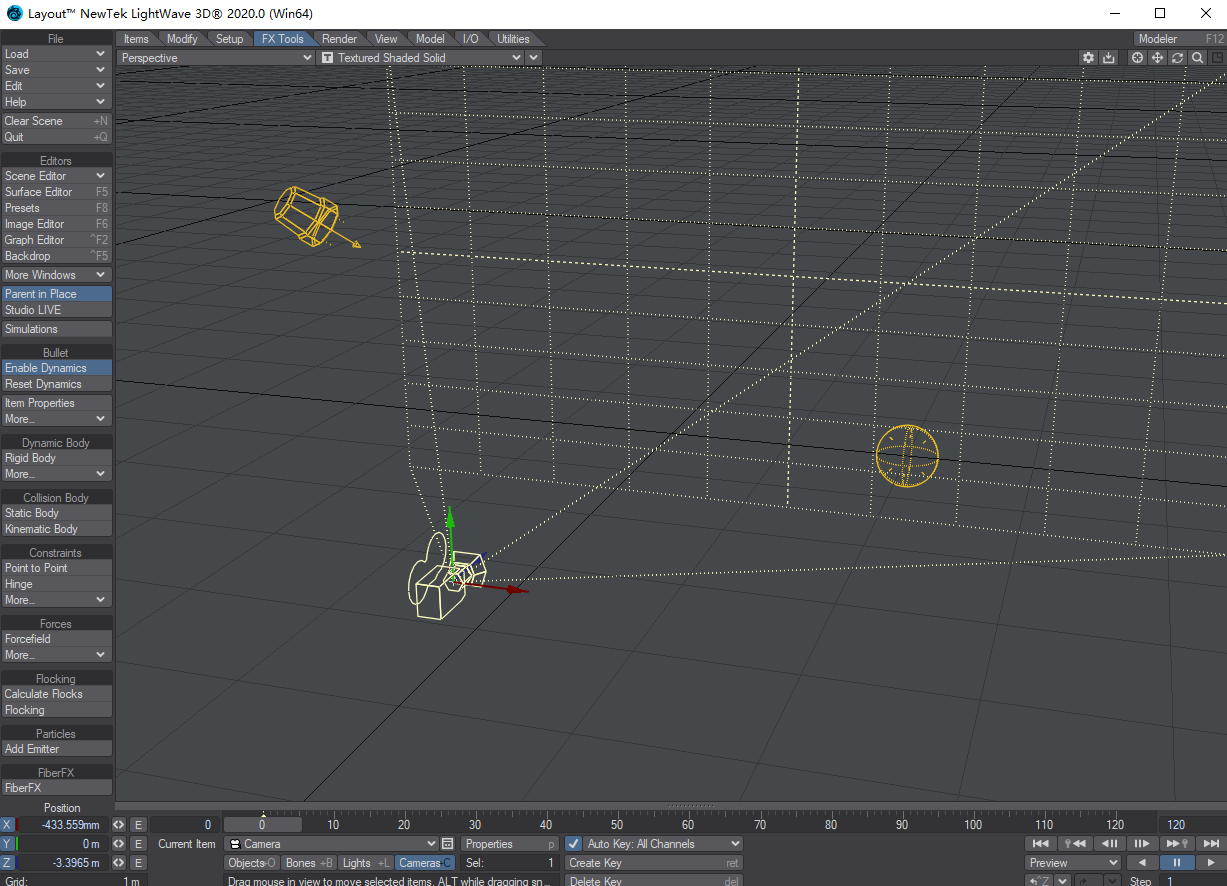
Task: Switch to the FX Tools tab
Action: pyautogui.click(x=284, y=38)
